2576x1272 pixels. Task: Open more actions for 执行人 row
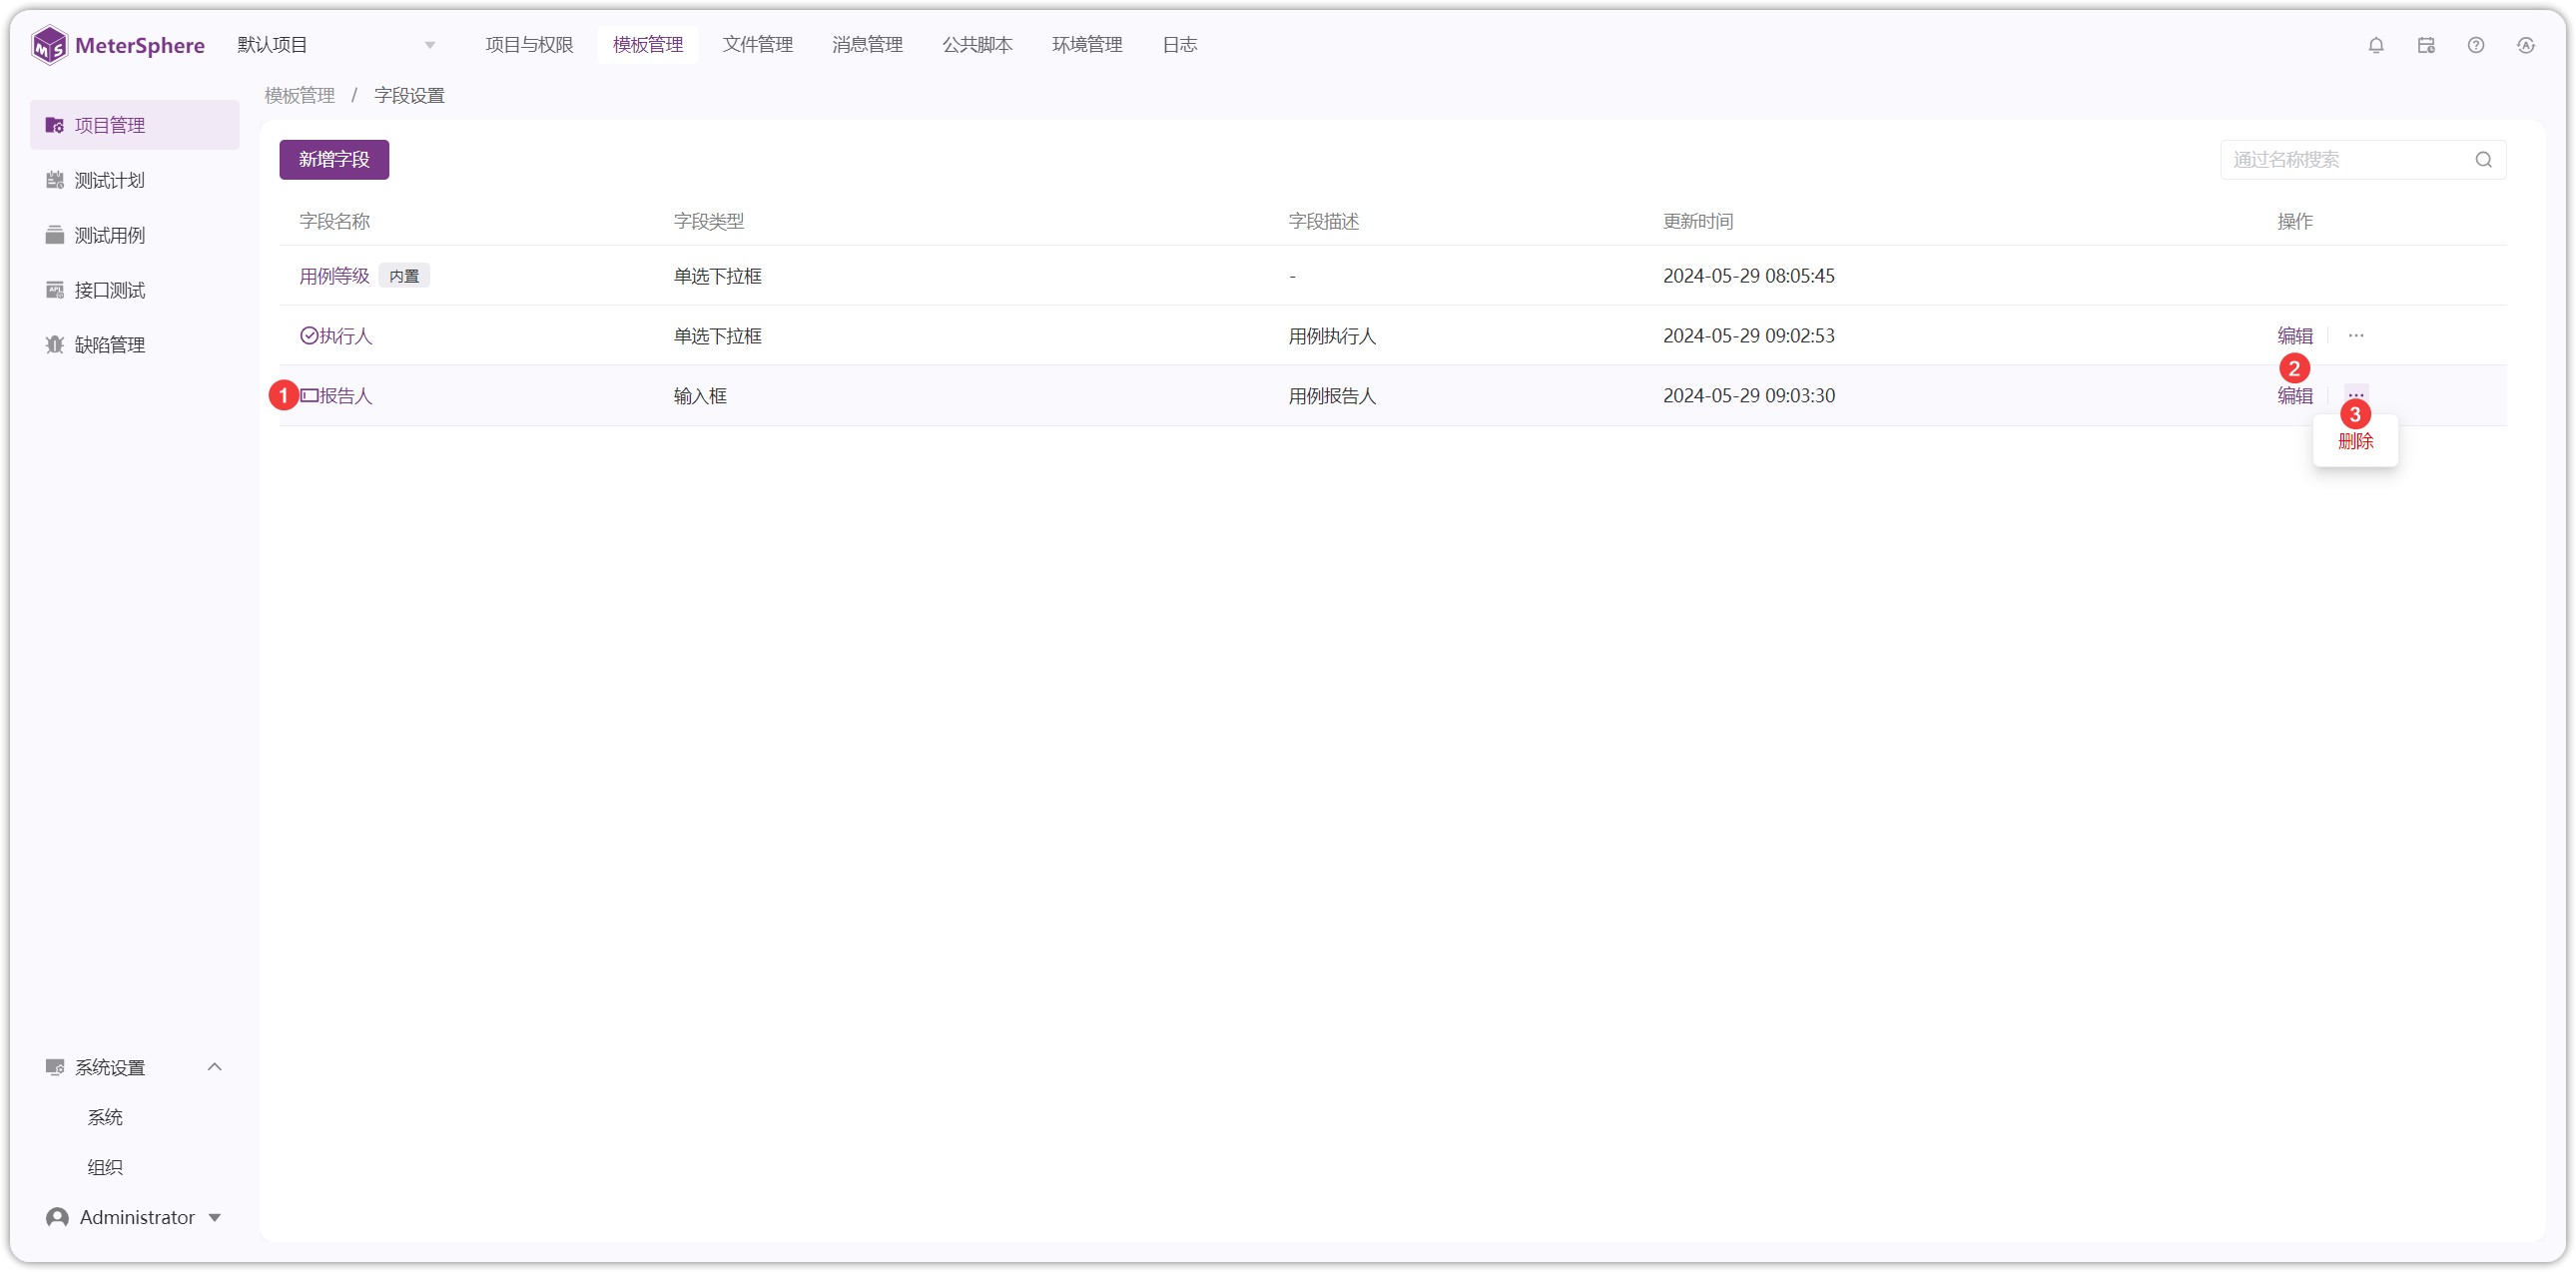click(x=2356, y=336)
